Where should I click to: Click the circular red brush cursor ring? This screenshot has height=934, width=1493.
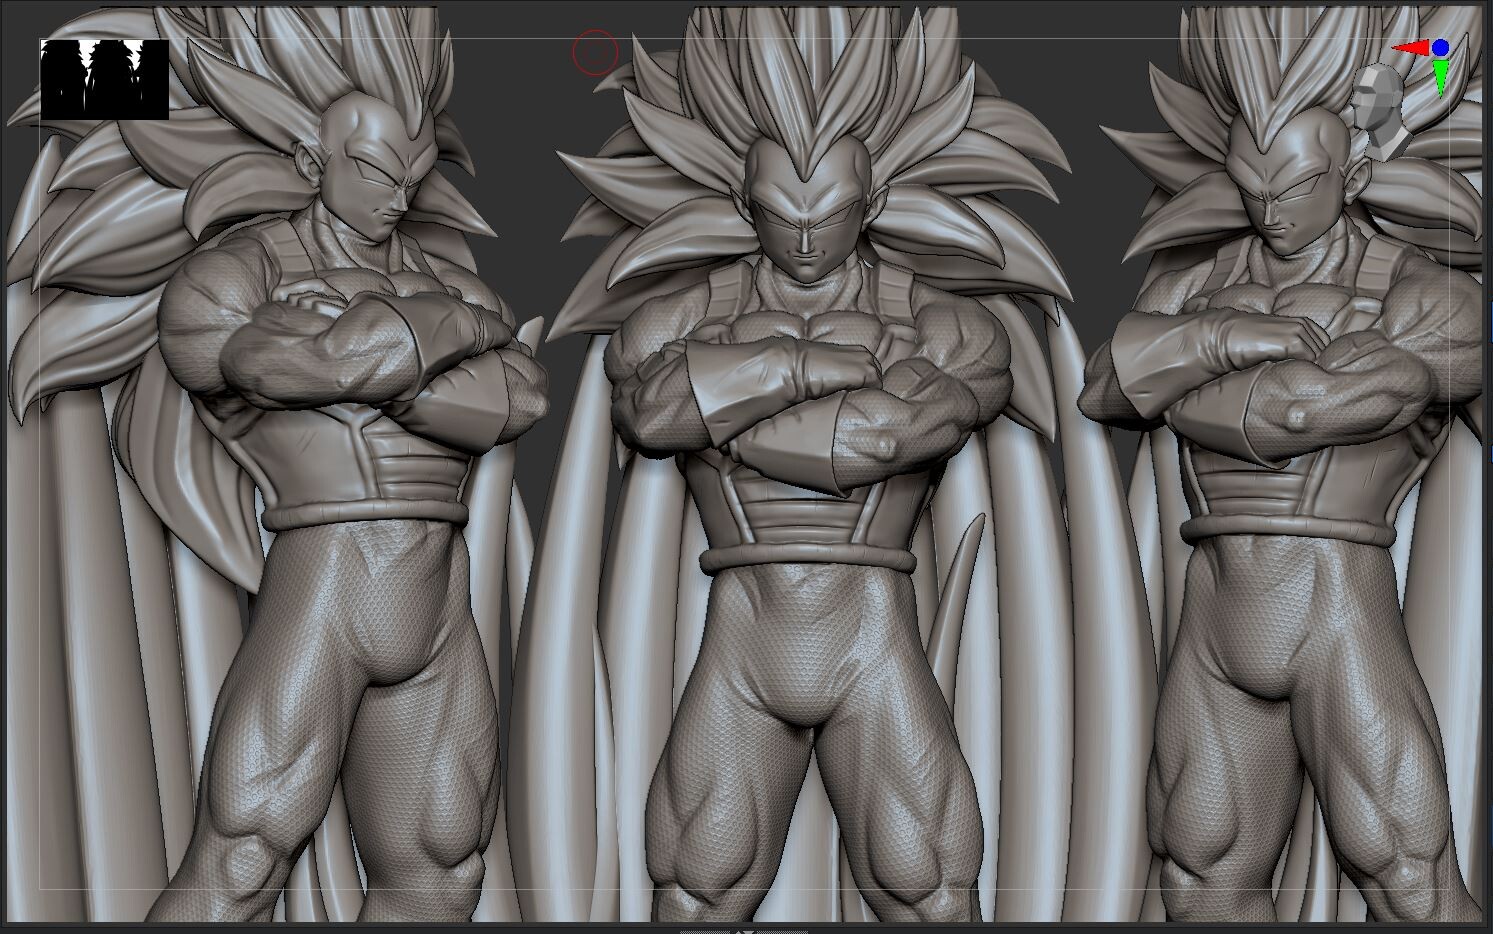click(x=594, y=51)
